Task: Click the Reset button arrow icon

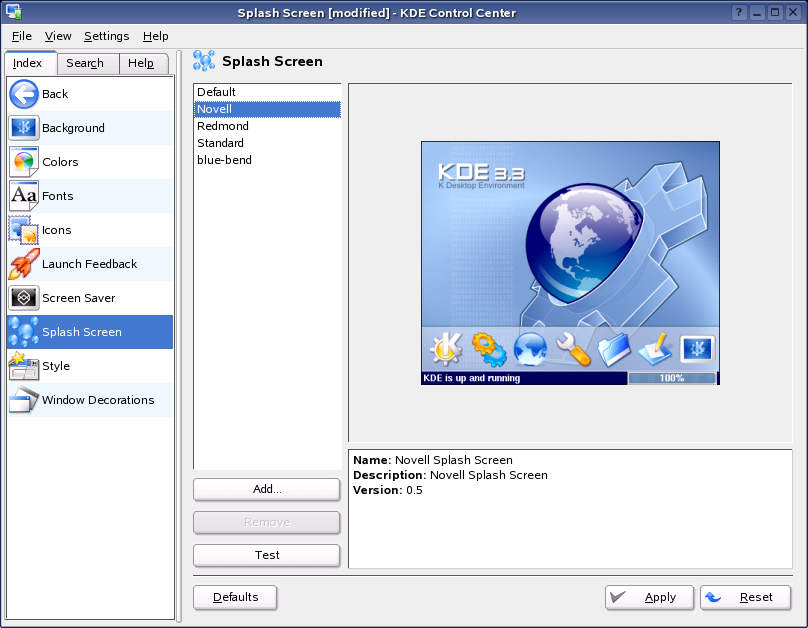Action: (714, 597)
